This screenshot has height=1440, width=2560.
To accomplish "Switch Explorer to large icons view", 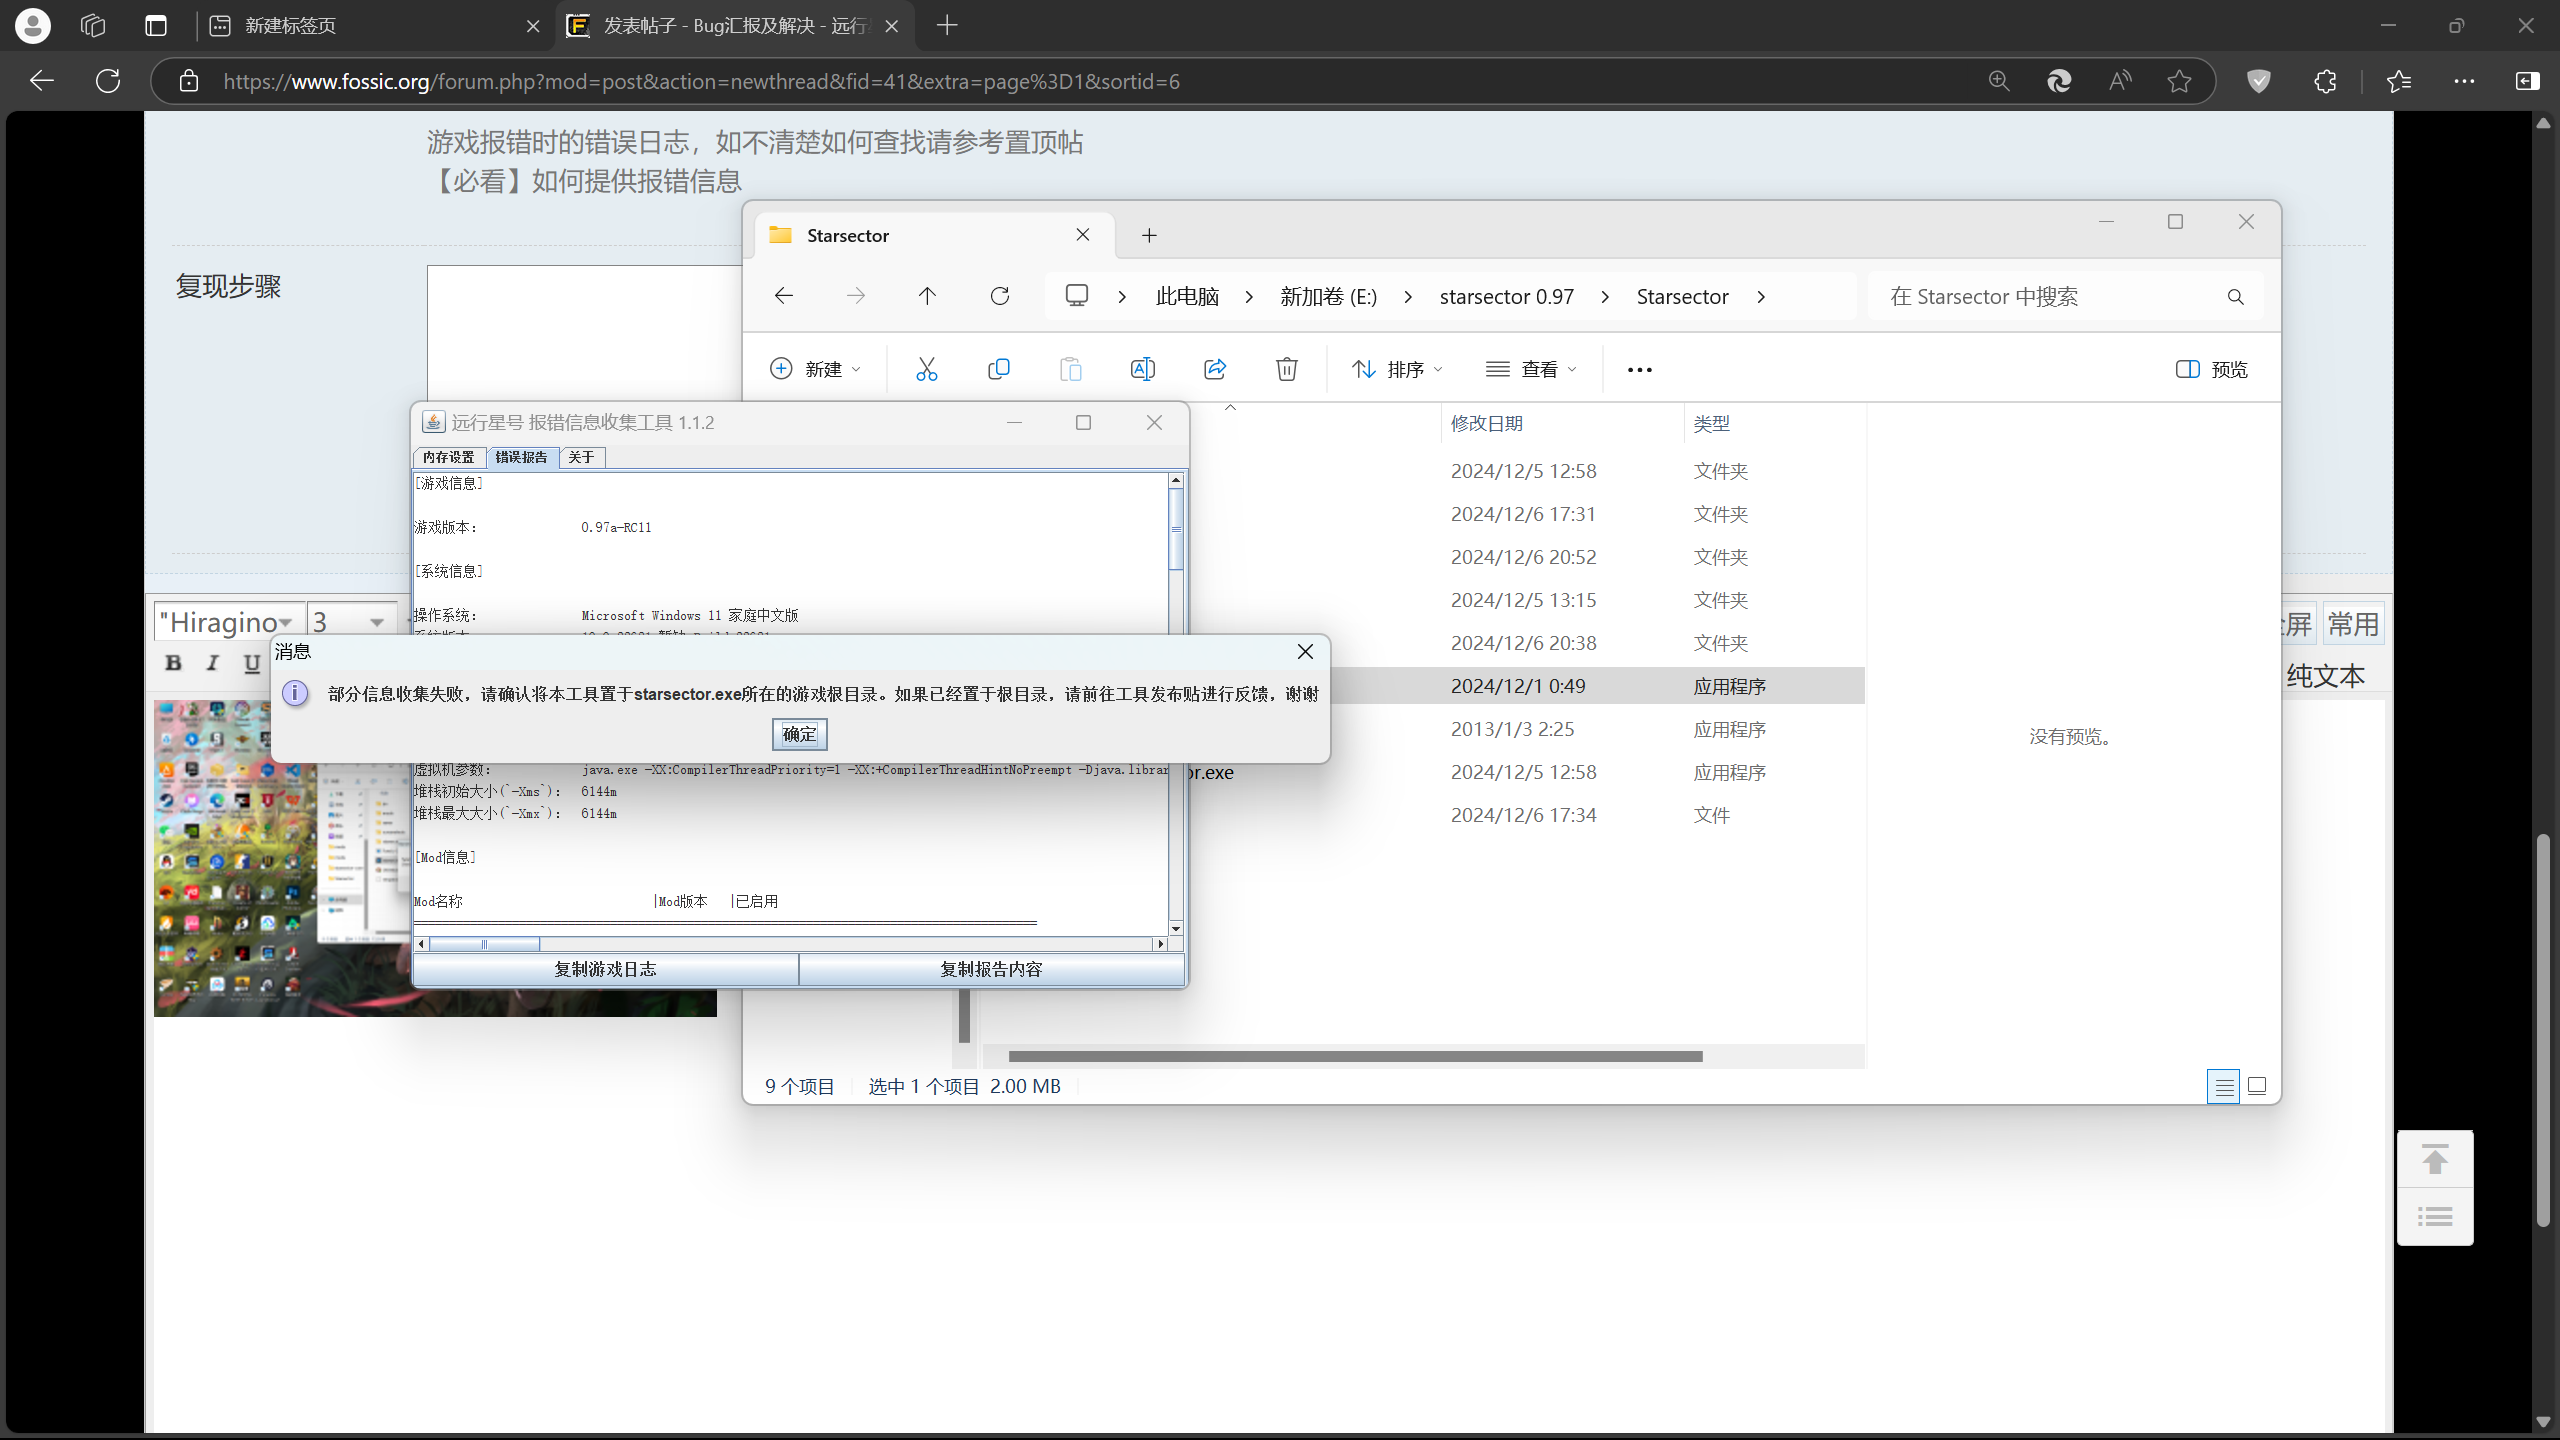I will [2256, 1086].
